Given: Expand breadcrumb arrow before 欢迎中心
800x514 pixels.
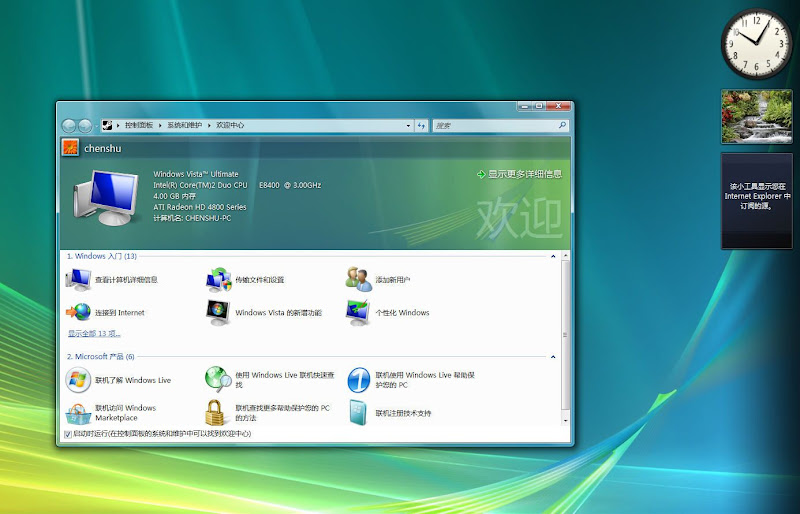Looking at the screenshot, I should point(209,125).
